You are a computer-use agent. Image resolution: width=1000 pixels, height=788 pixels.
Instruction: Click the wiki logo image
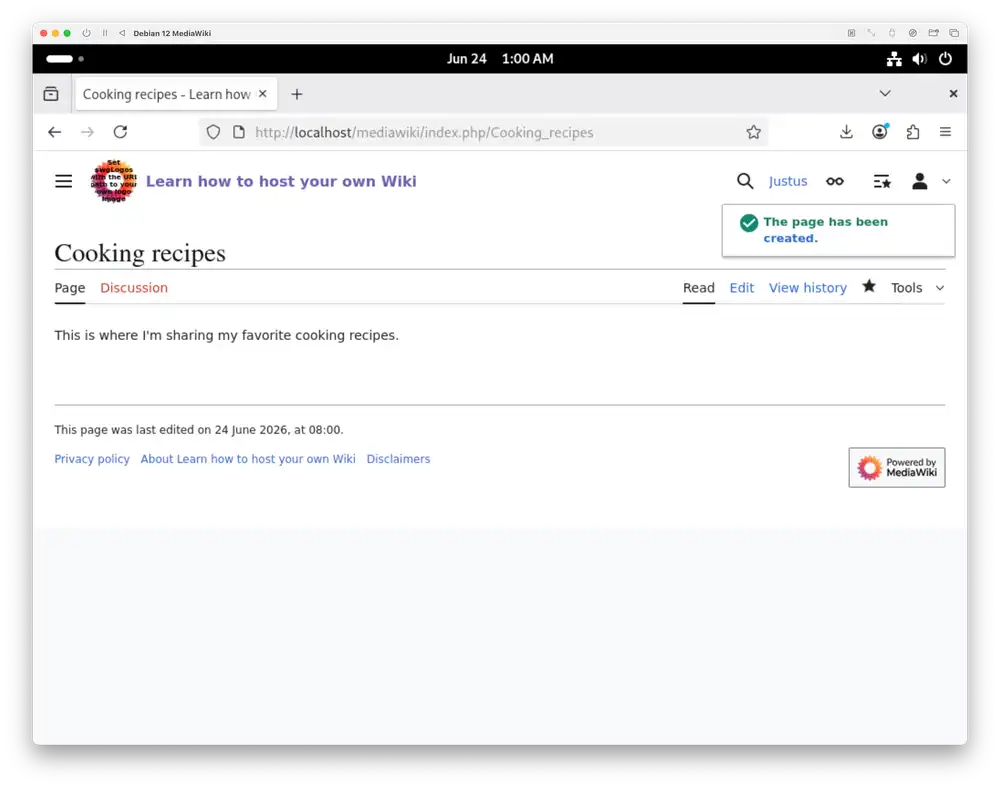[x=114, y=181]
